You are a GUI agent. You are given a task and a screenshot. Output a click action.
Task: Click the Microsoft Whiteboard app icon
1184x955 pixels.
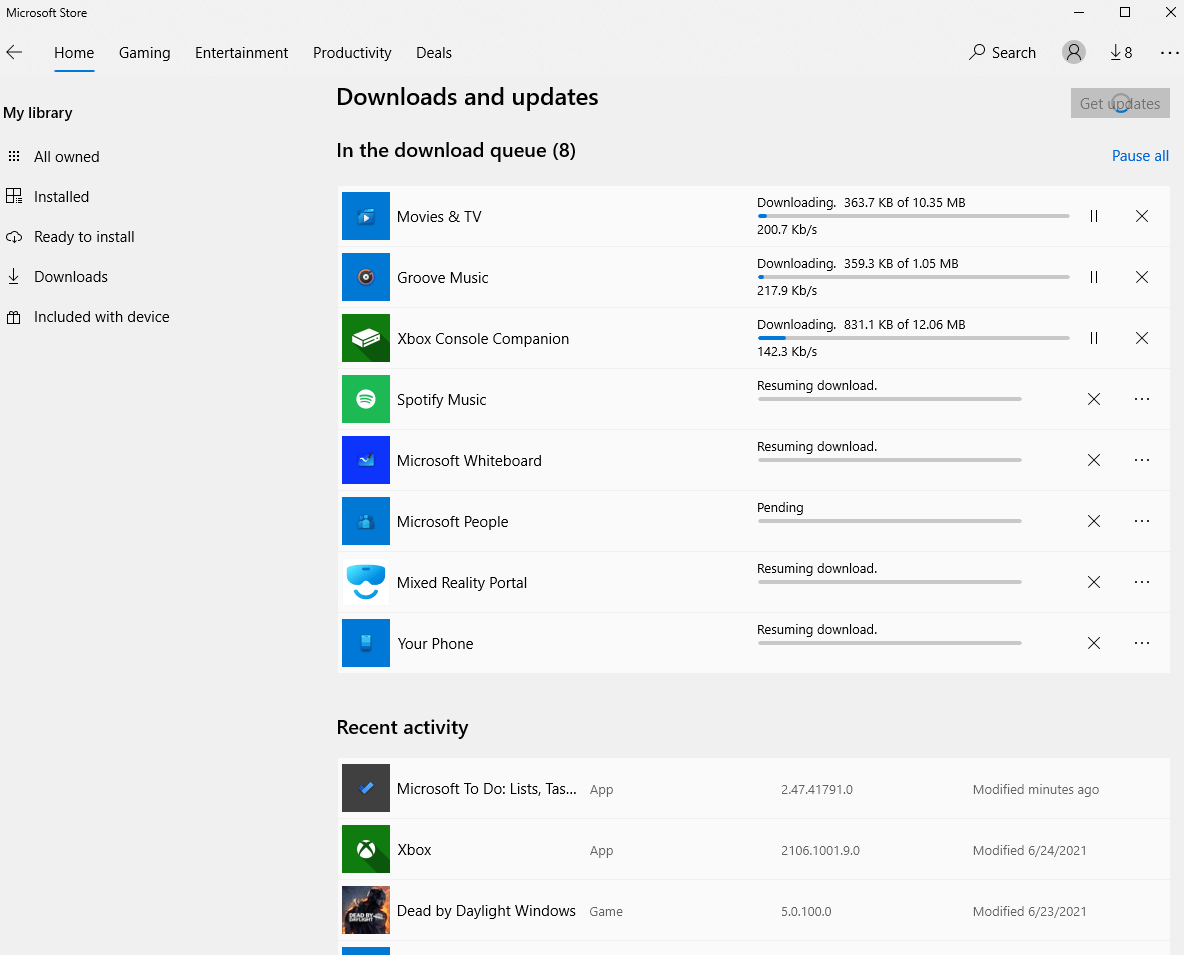coord(365,460)
